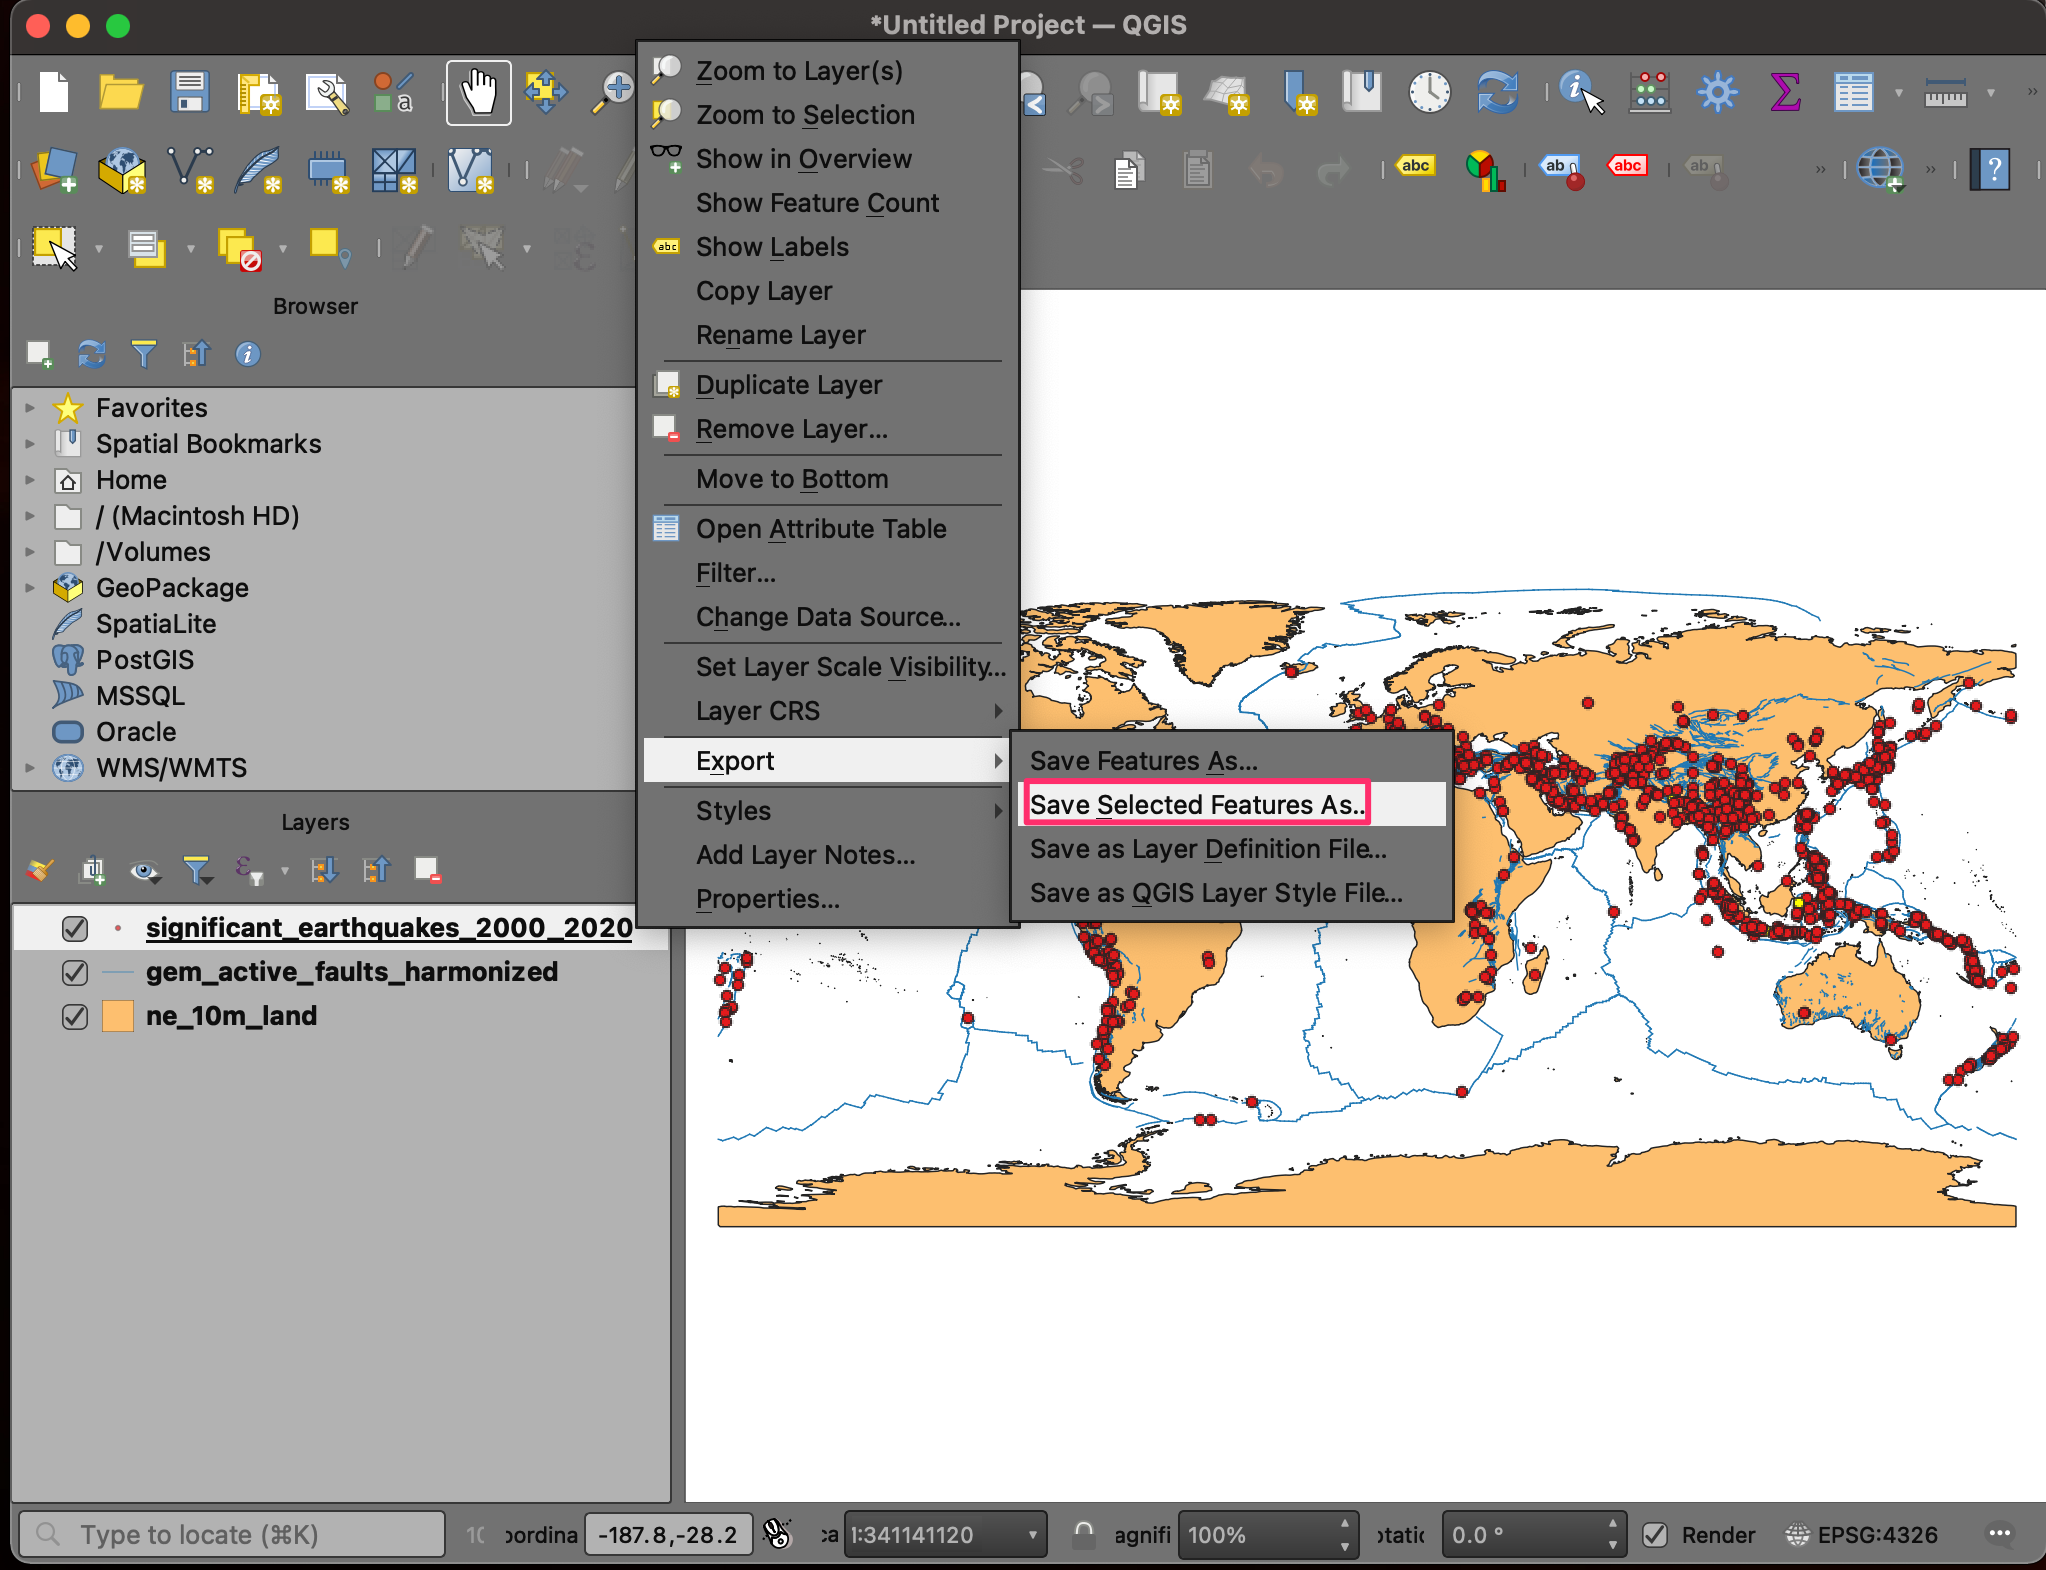
Task: Click the Pan Map to Selection icon
Action: pos(546,93)
